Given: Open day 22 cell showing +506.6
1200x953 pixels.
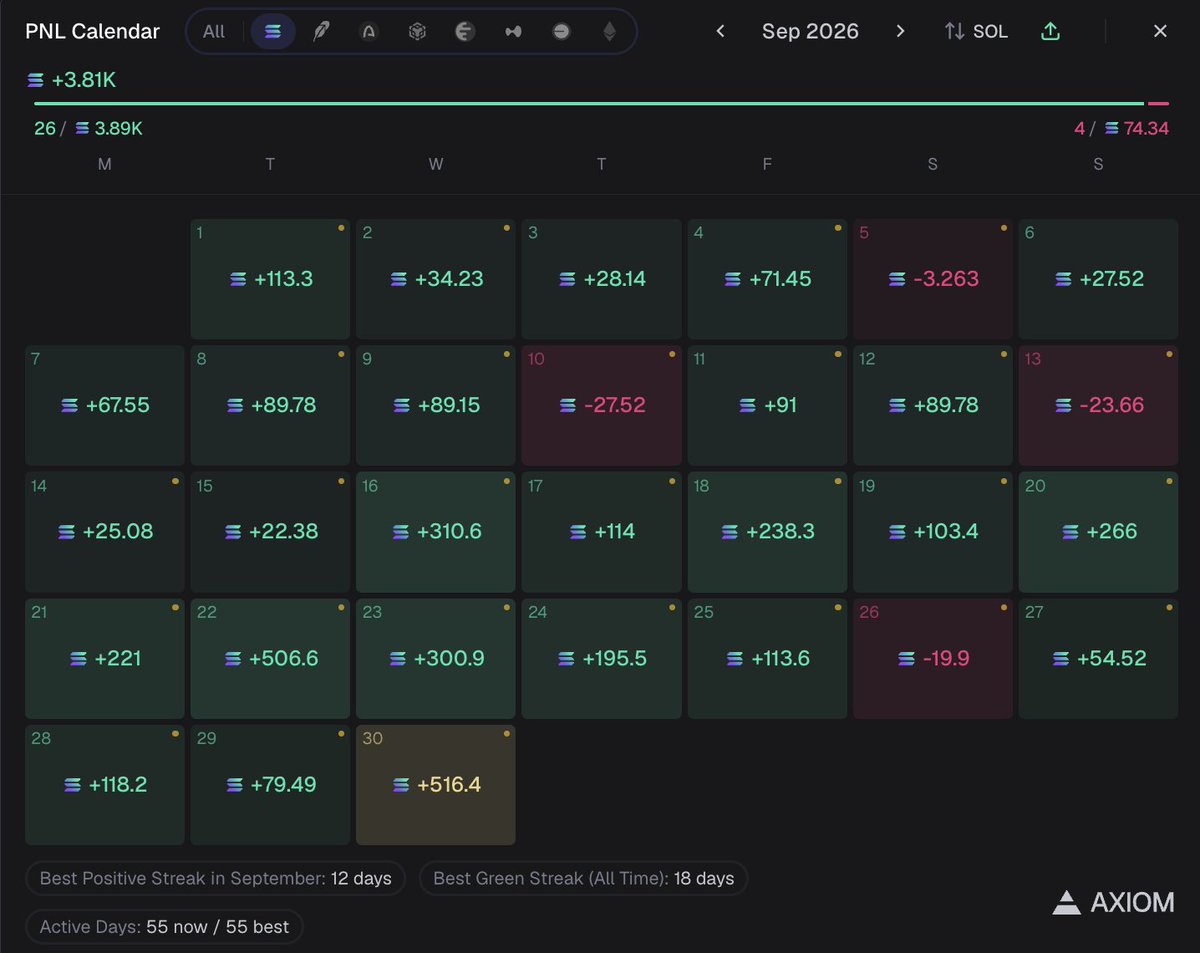Looking at the screenshot, I should point(270,658).
